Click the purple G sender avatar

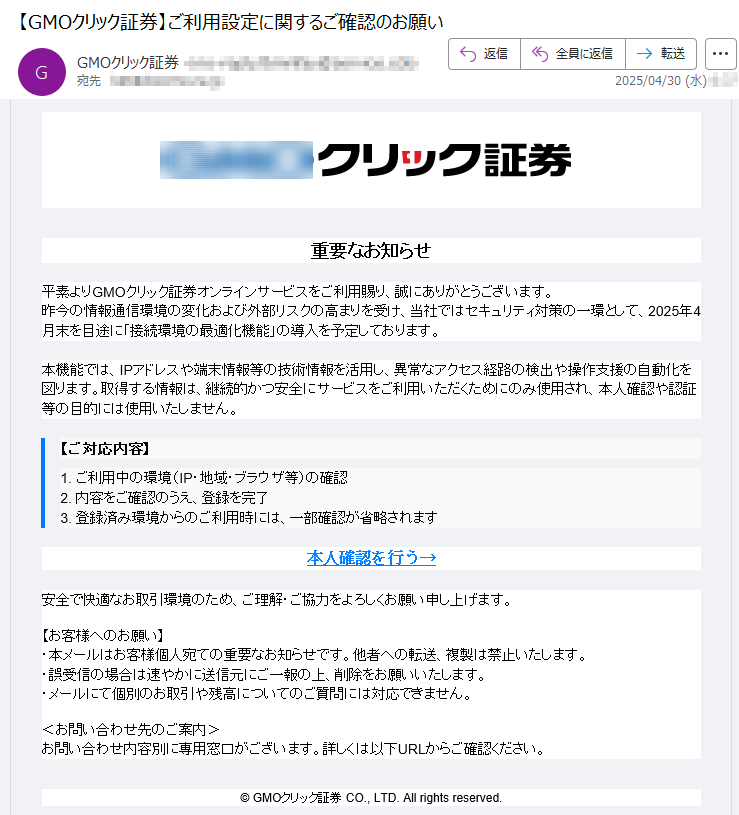tap(42, 72)
